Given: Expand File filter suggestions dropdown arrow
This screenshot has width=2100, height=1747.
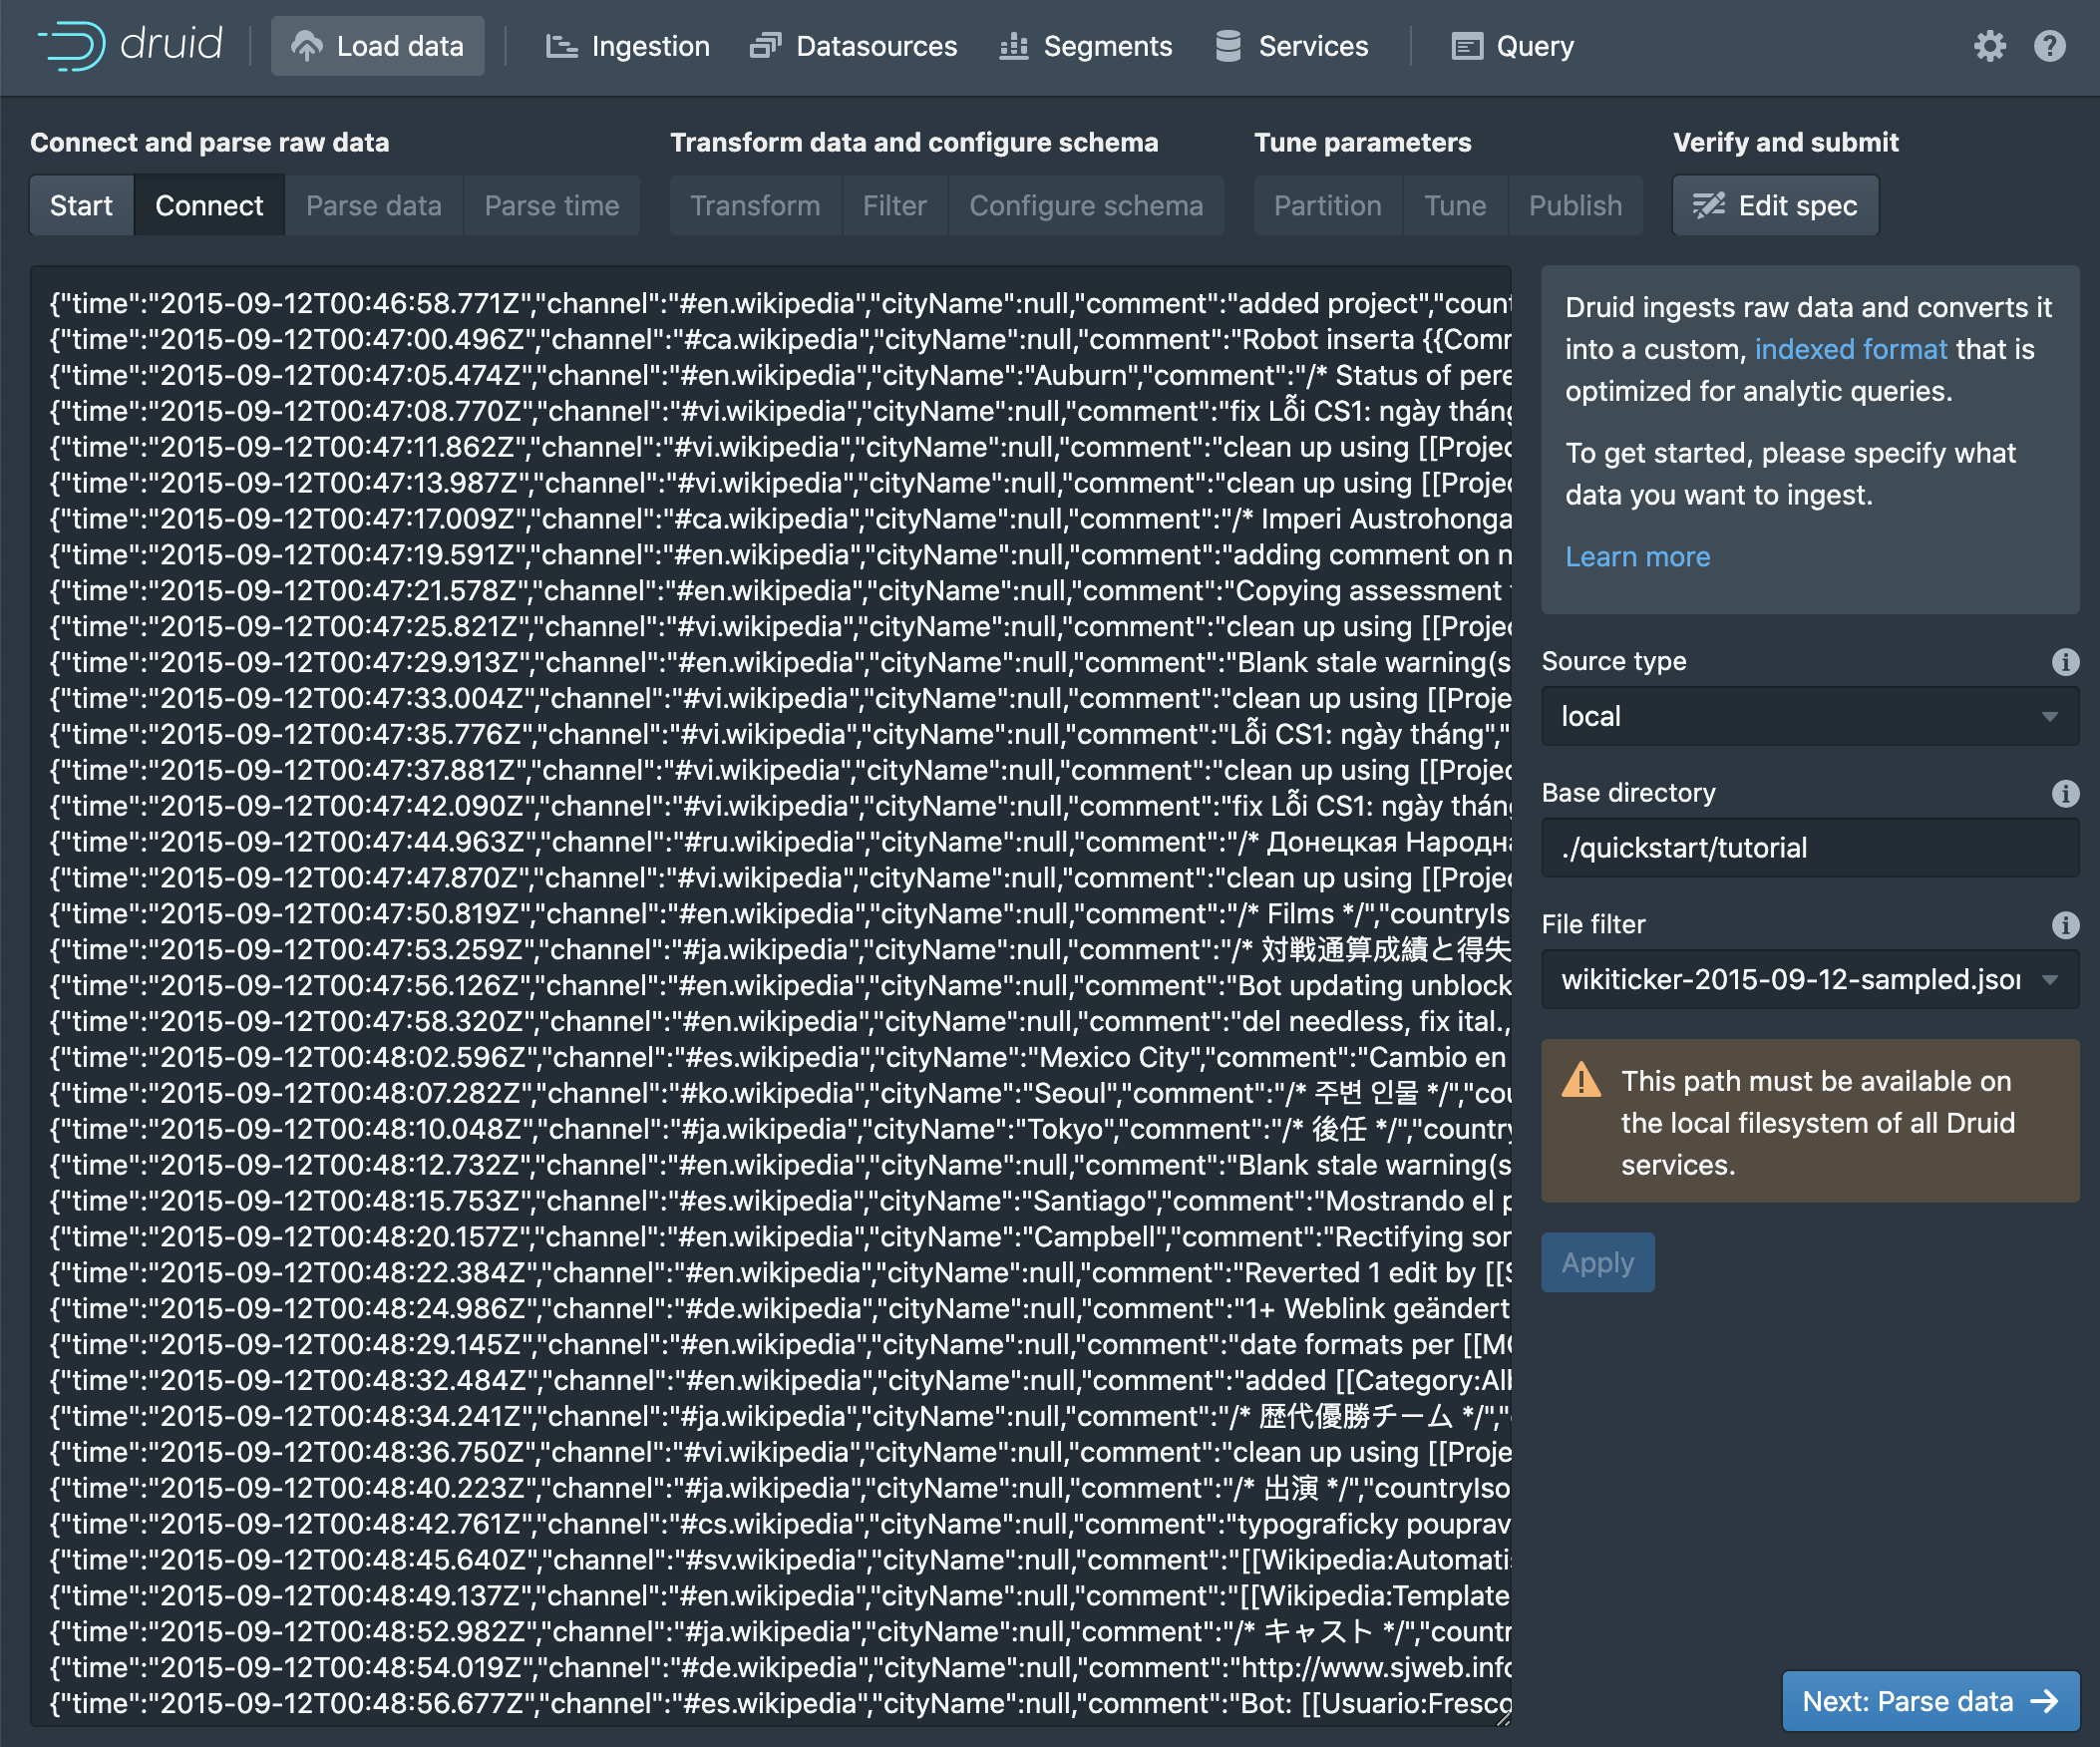Looking at the screenshot, I should click(x=2050, y=980).
